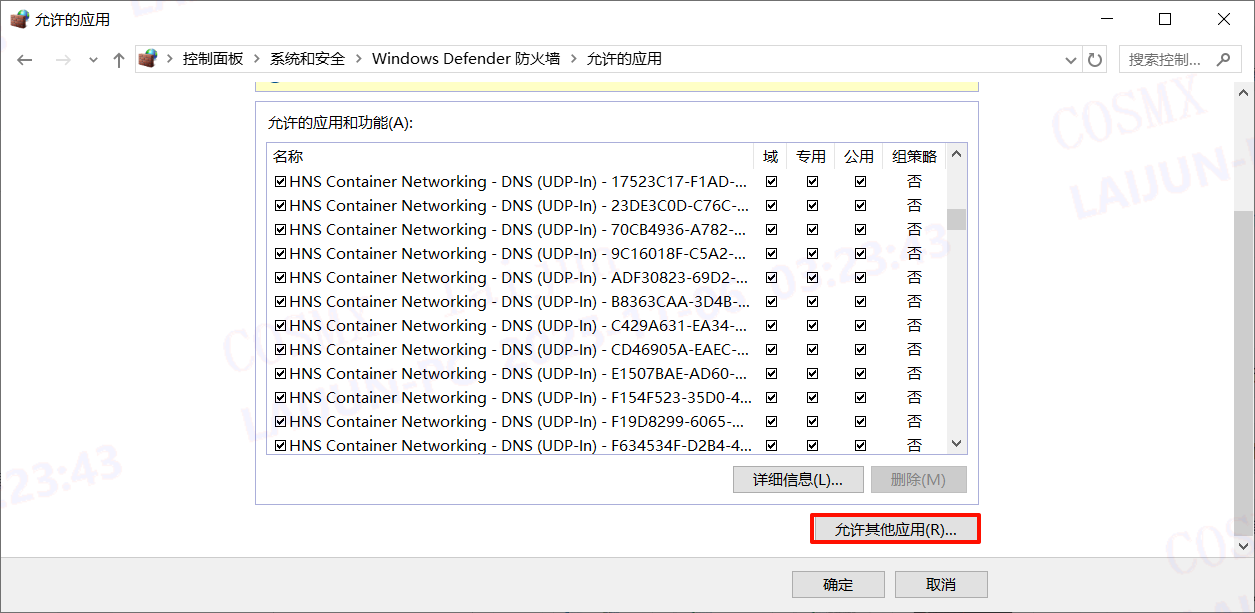Click the app list scrollbar thumb
Viewport: 1255px width, 613px height.
point(956,219)
